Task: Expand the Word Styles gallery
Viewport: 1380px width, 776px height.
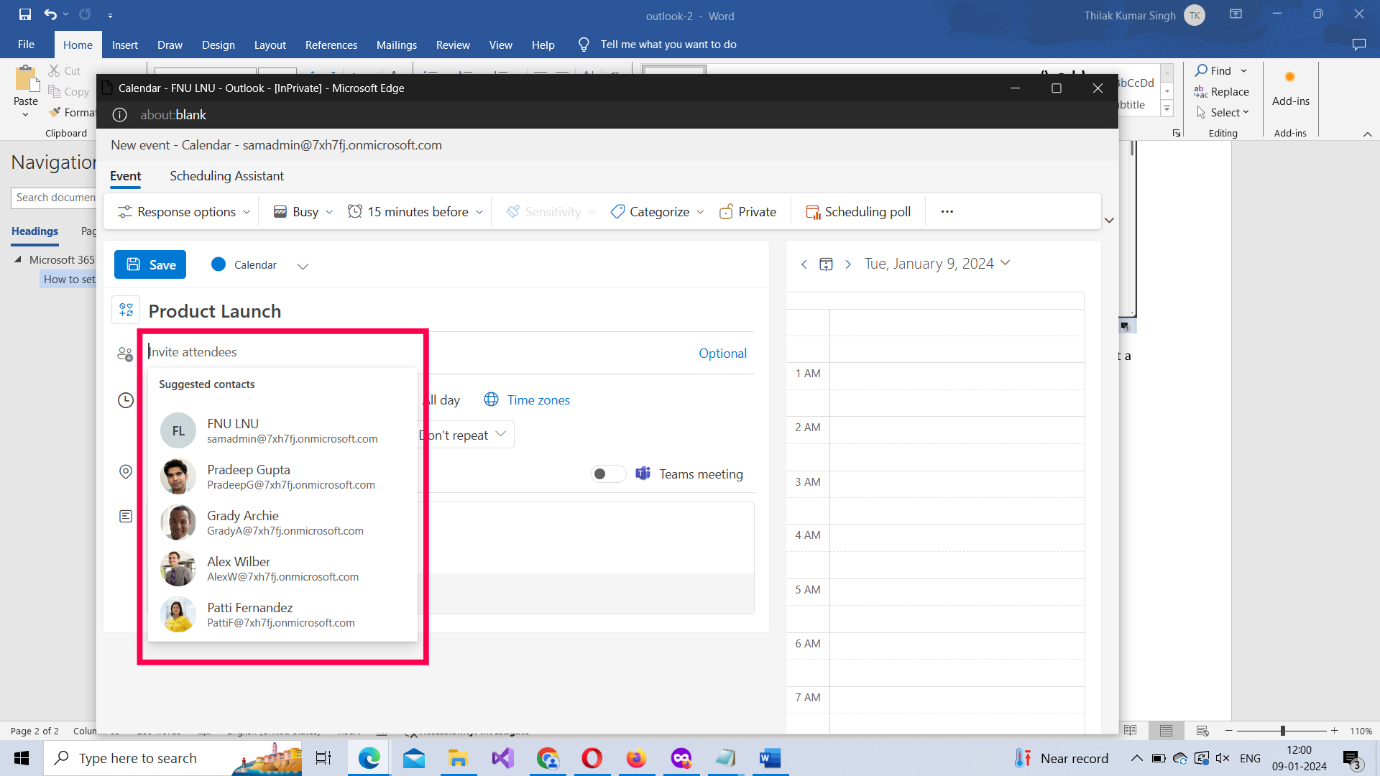Action: coord(1167,107)
